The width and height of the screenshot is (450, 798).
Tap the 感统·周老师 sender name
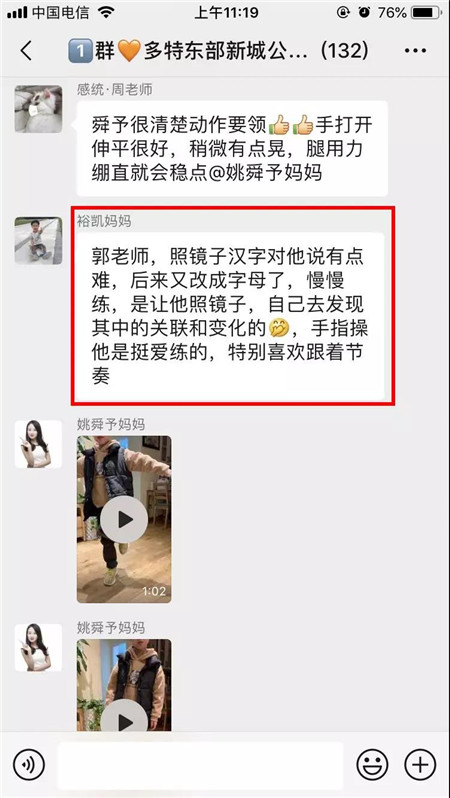click(115, 90)
